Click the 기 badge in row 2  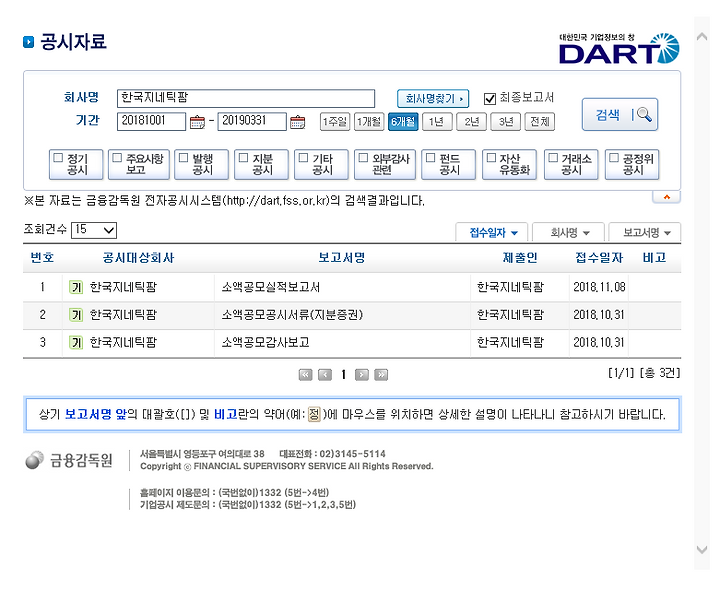coord(76,315)
